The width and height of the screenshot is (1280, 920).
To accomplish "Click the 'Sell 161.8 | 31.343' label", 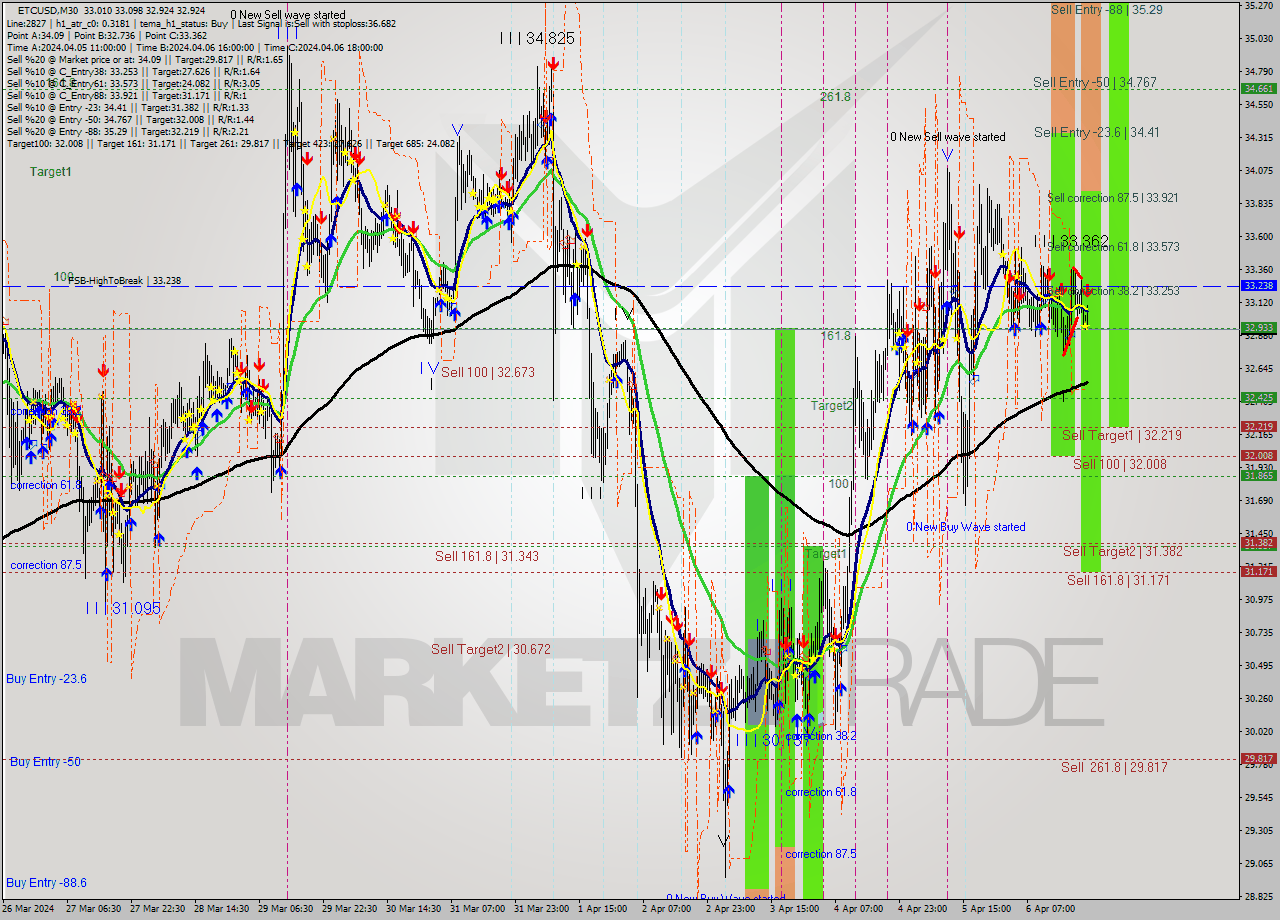I will (x=487, y=556).
